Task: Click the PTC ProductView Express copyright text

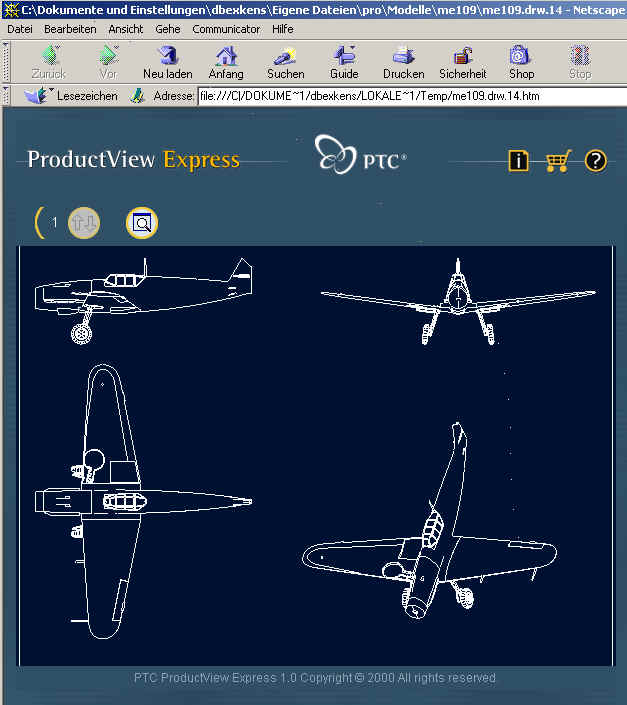Action: [x=315, y=678]
